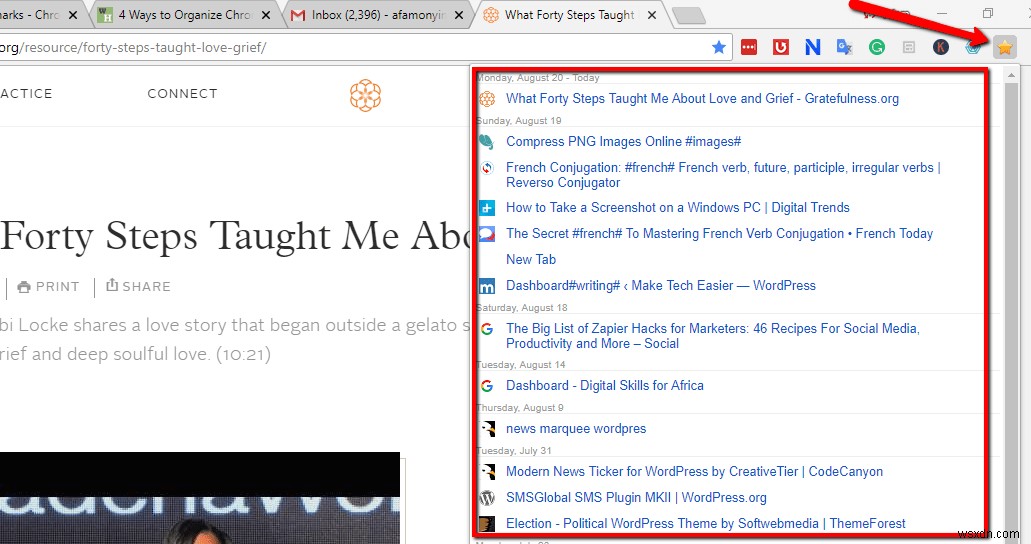Click the Gratefulness flower logo on the page
1031x544 pixels.
pyautogui.click(x=366, y=95)
